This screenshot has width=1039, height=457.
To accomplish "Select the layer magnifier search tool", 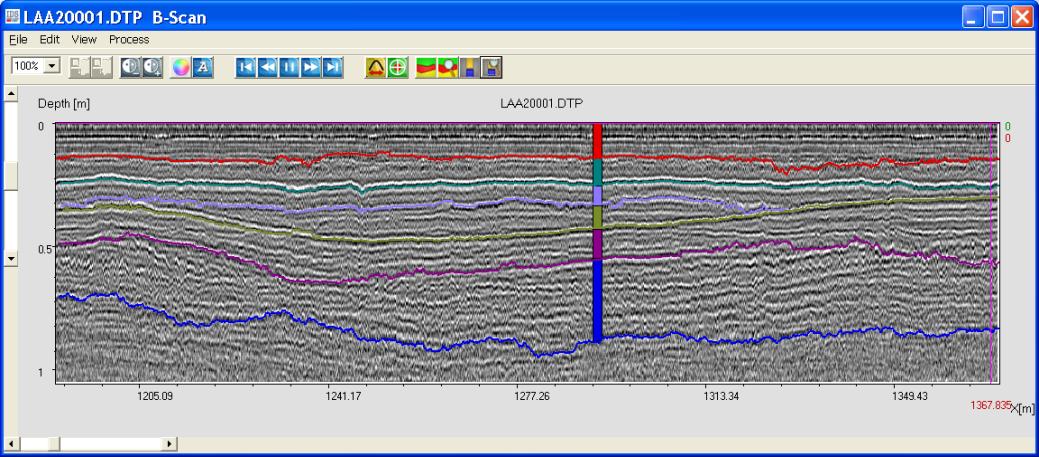I will (448, 67).
